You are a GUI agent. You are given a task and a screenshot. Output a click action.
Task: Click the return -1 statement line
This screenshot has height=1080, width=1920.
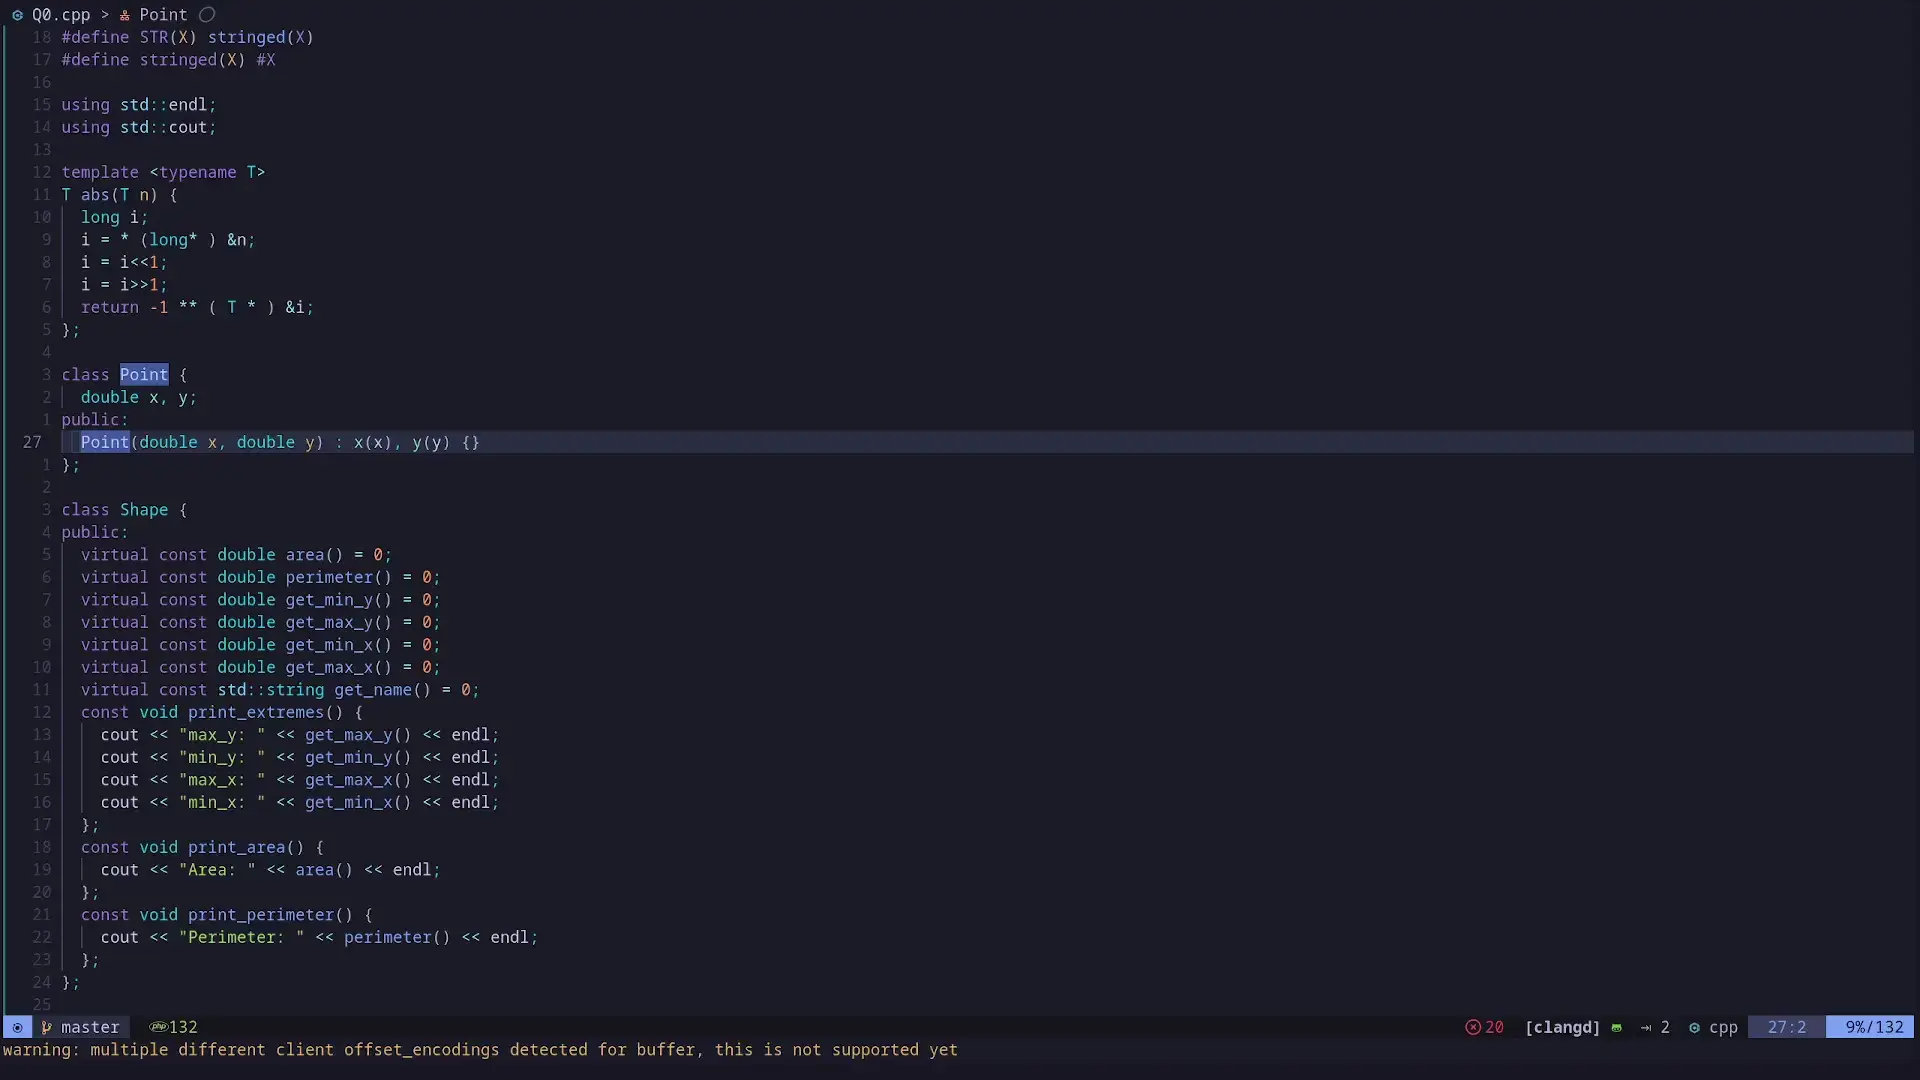[197, 307]
